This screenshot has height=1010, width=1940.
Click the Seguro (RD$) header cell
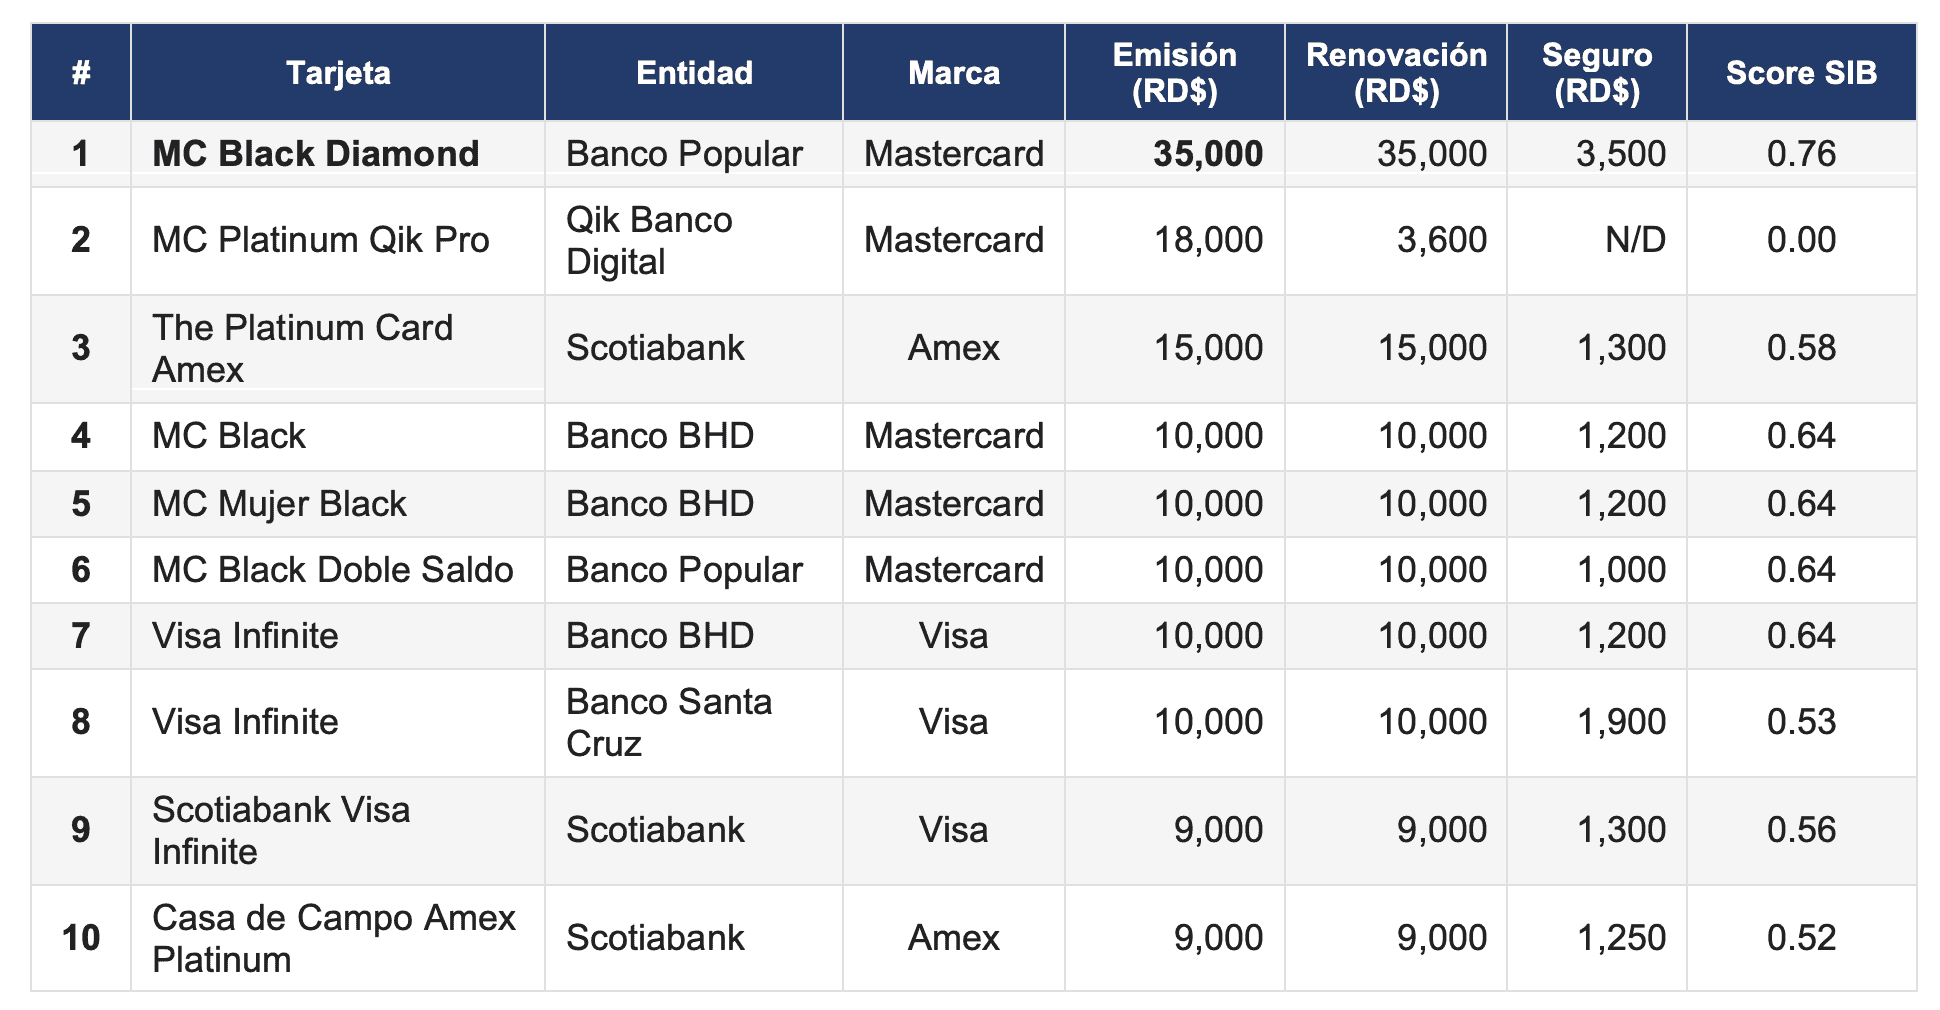1597,73
